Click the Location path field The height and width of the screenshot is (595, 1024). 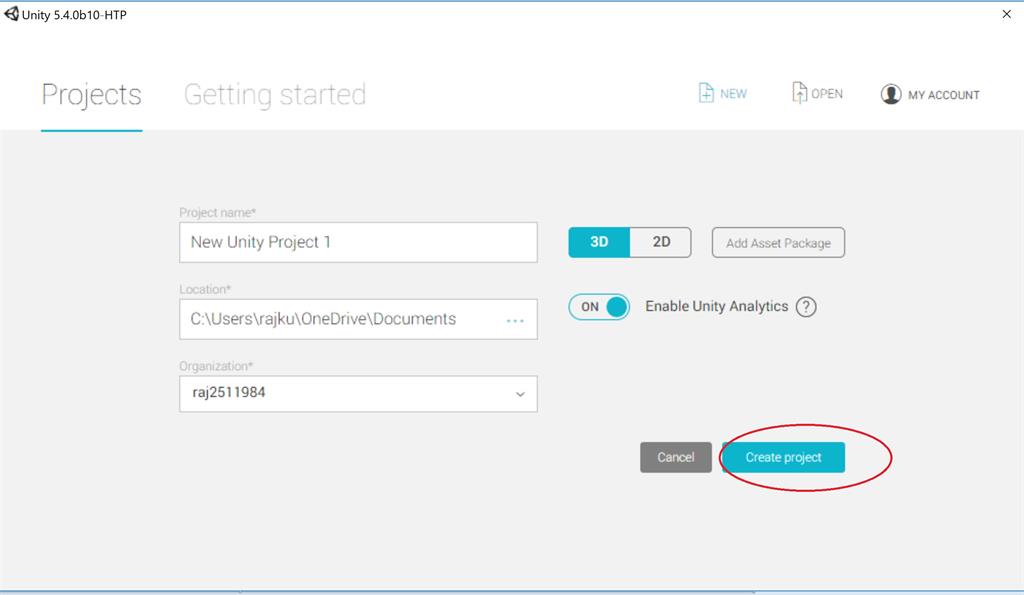point(359,319)
